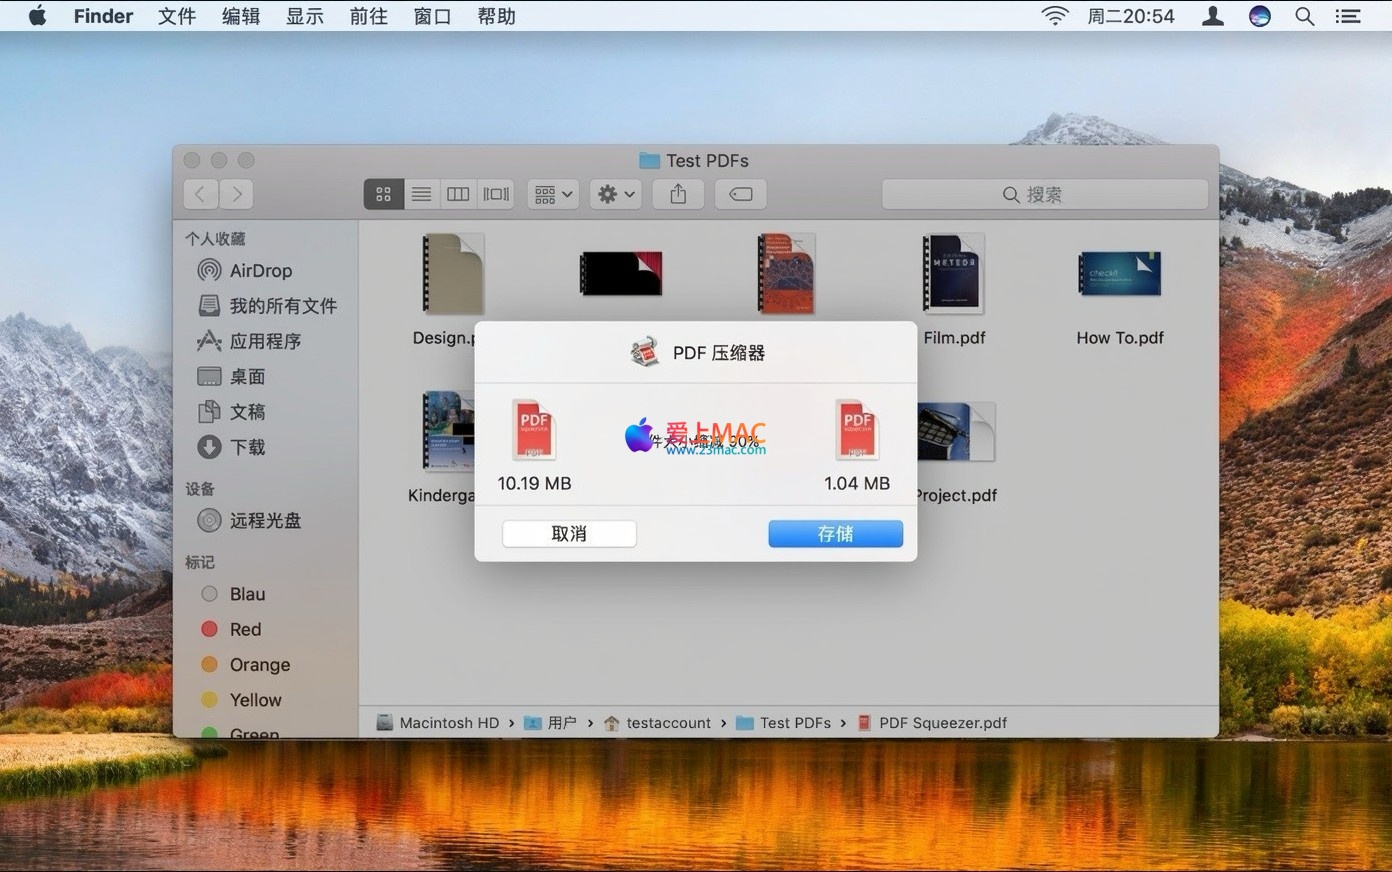Open 下载 downloads folder in sidebar

[247, 447]
